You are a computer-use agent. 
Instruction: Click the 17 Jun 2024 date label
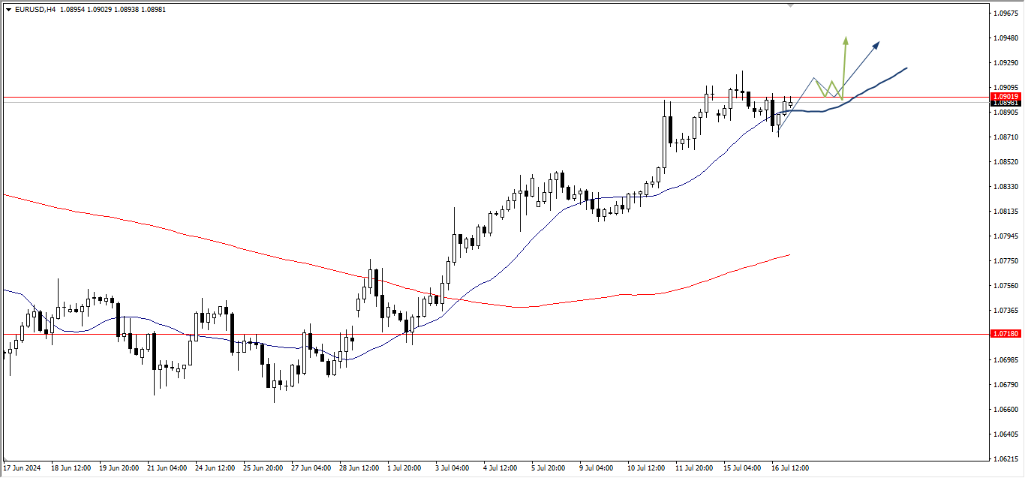22,467
